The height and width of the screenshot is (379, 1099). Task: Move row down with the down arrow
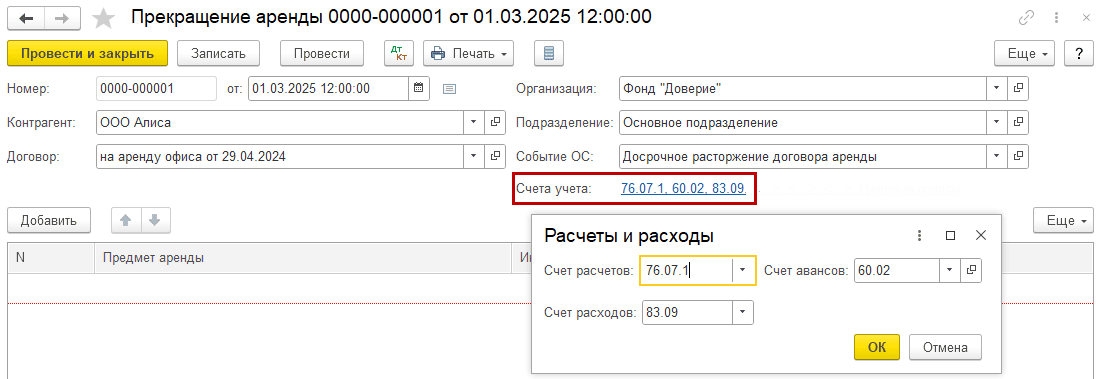[156, 221]
